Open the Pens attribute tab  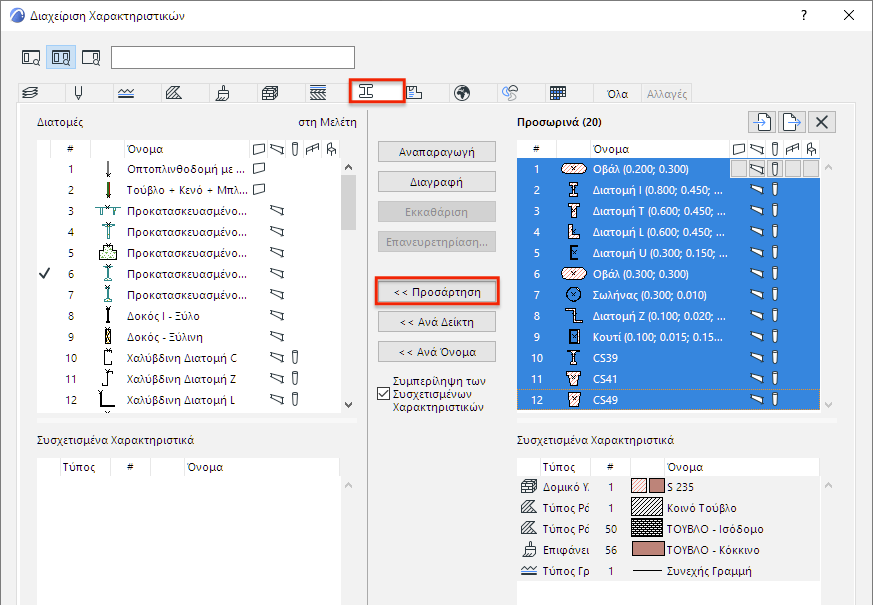pyautogui.click(x=79, y=93)
